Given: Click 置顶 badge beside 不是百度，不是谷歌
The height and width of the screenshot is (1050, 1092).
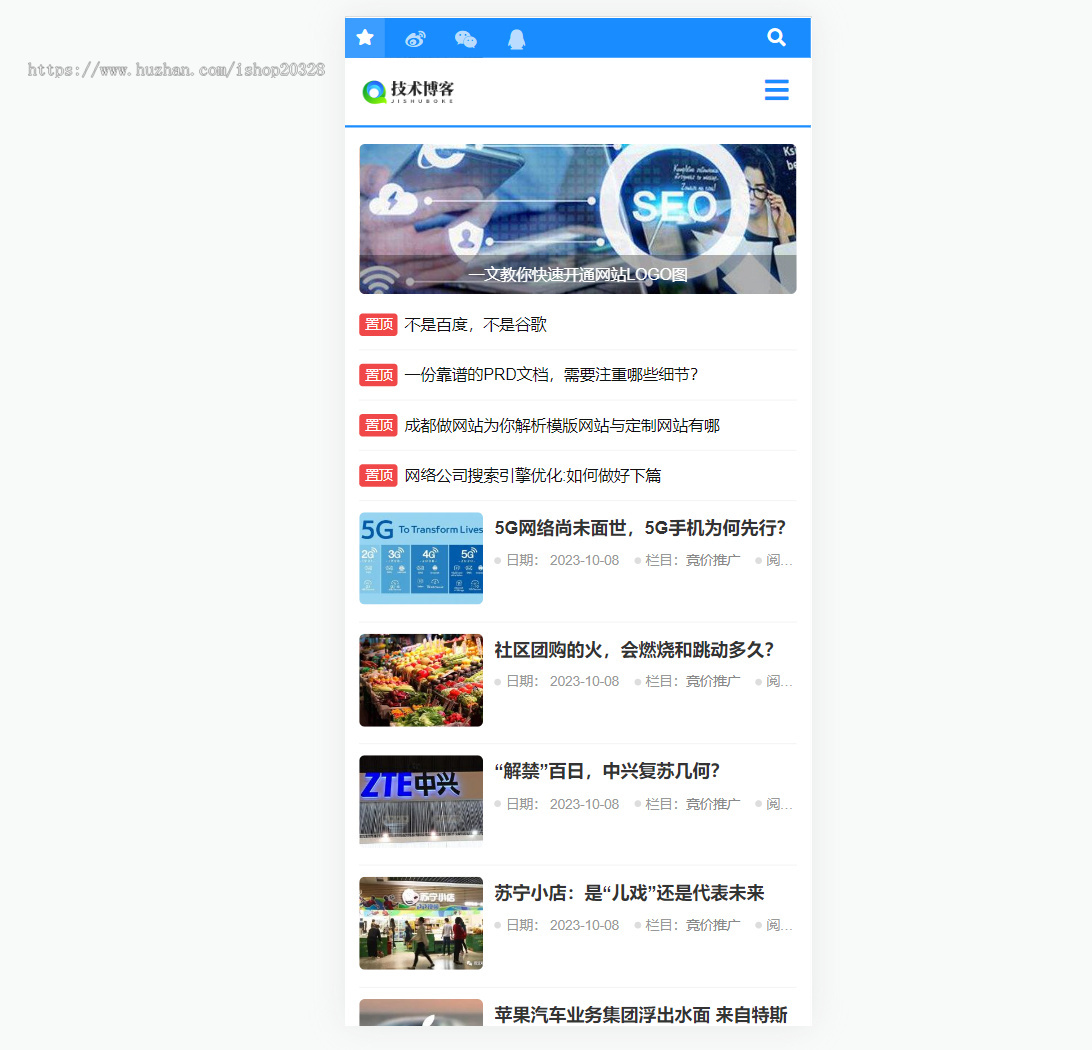Looking at the screenshot, I should pos(378,324).
